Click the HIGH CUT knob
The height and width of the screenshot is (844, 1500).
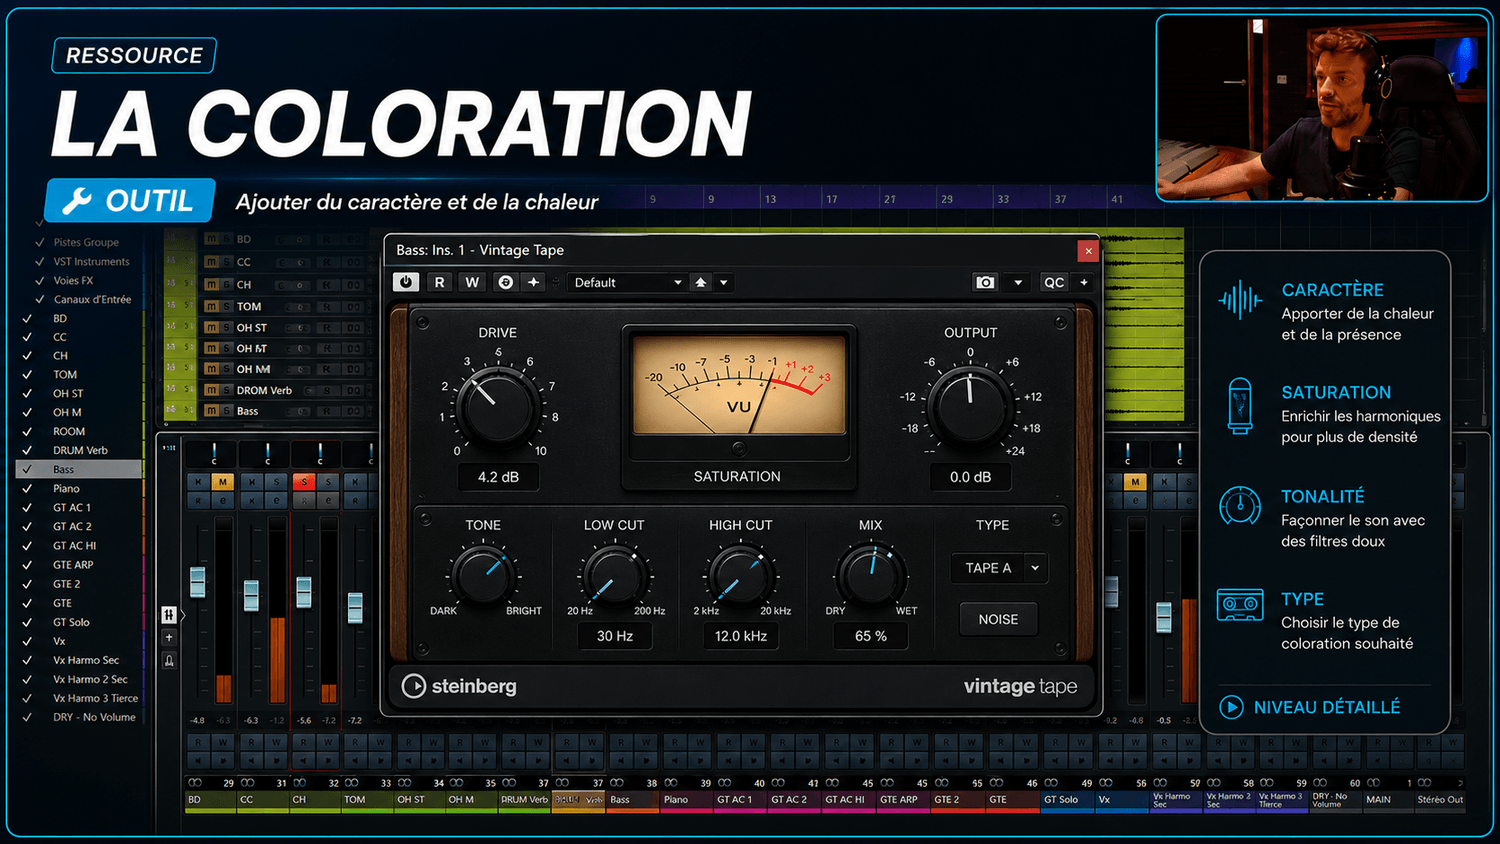coord(741,575)
